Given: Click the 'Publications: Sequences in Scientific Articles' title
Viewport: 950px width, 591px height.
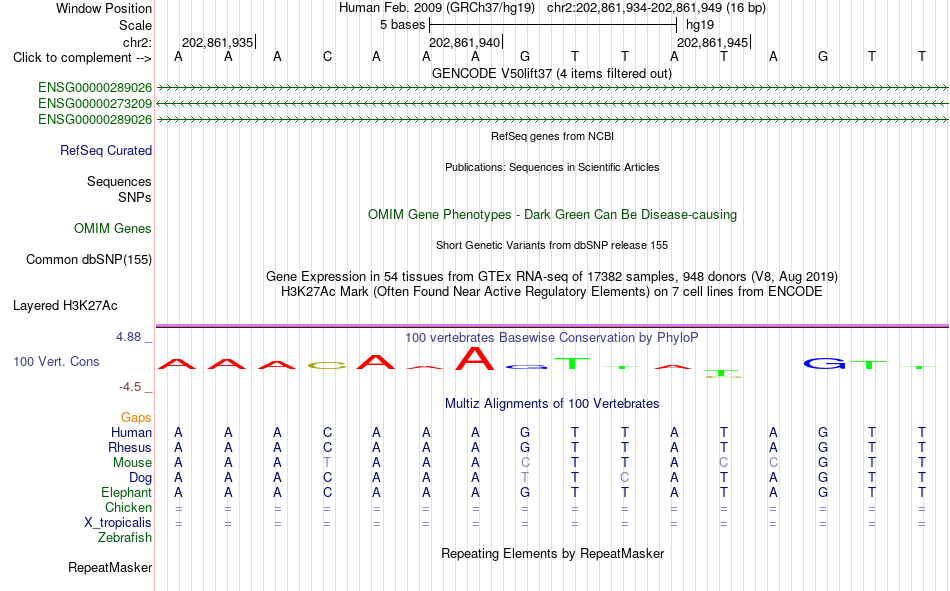Looking at the screenshot, I should pos(552,167).
